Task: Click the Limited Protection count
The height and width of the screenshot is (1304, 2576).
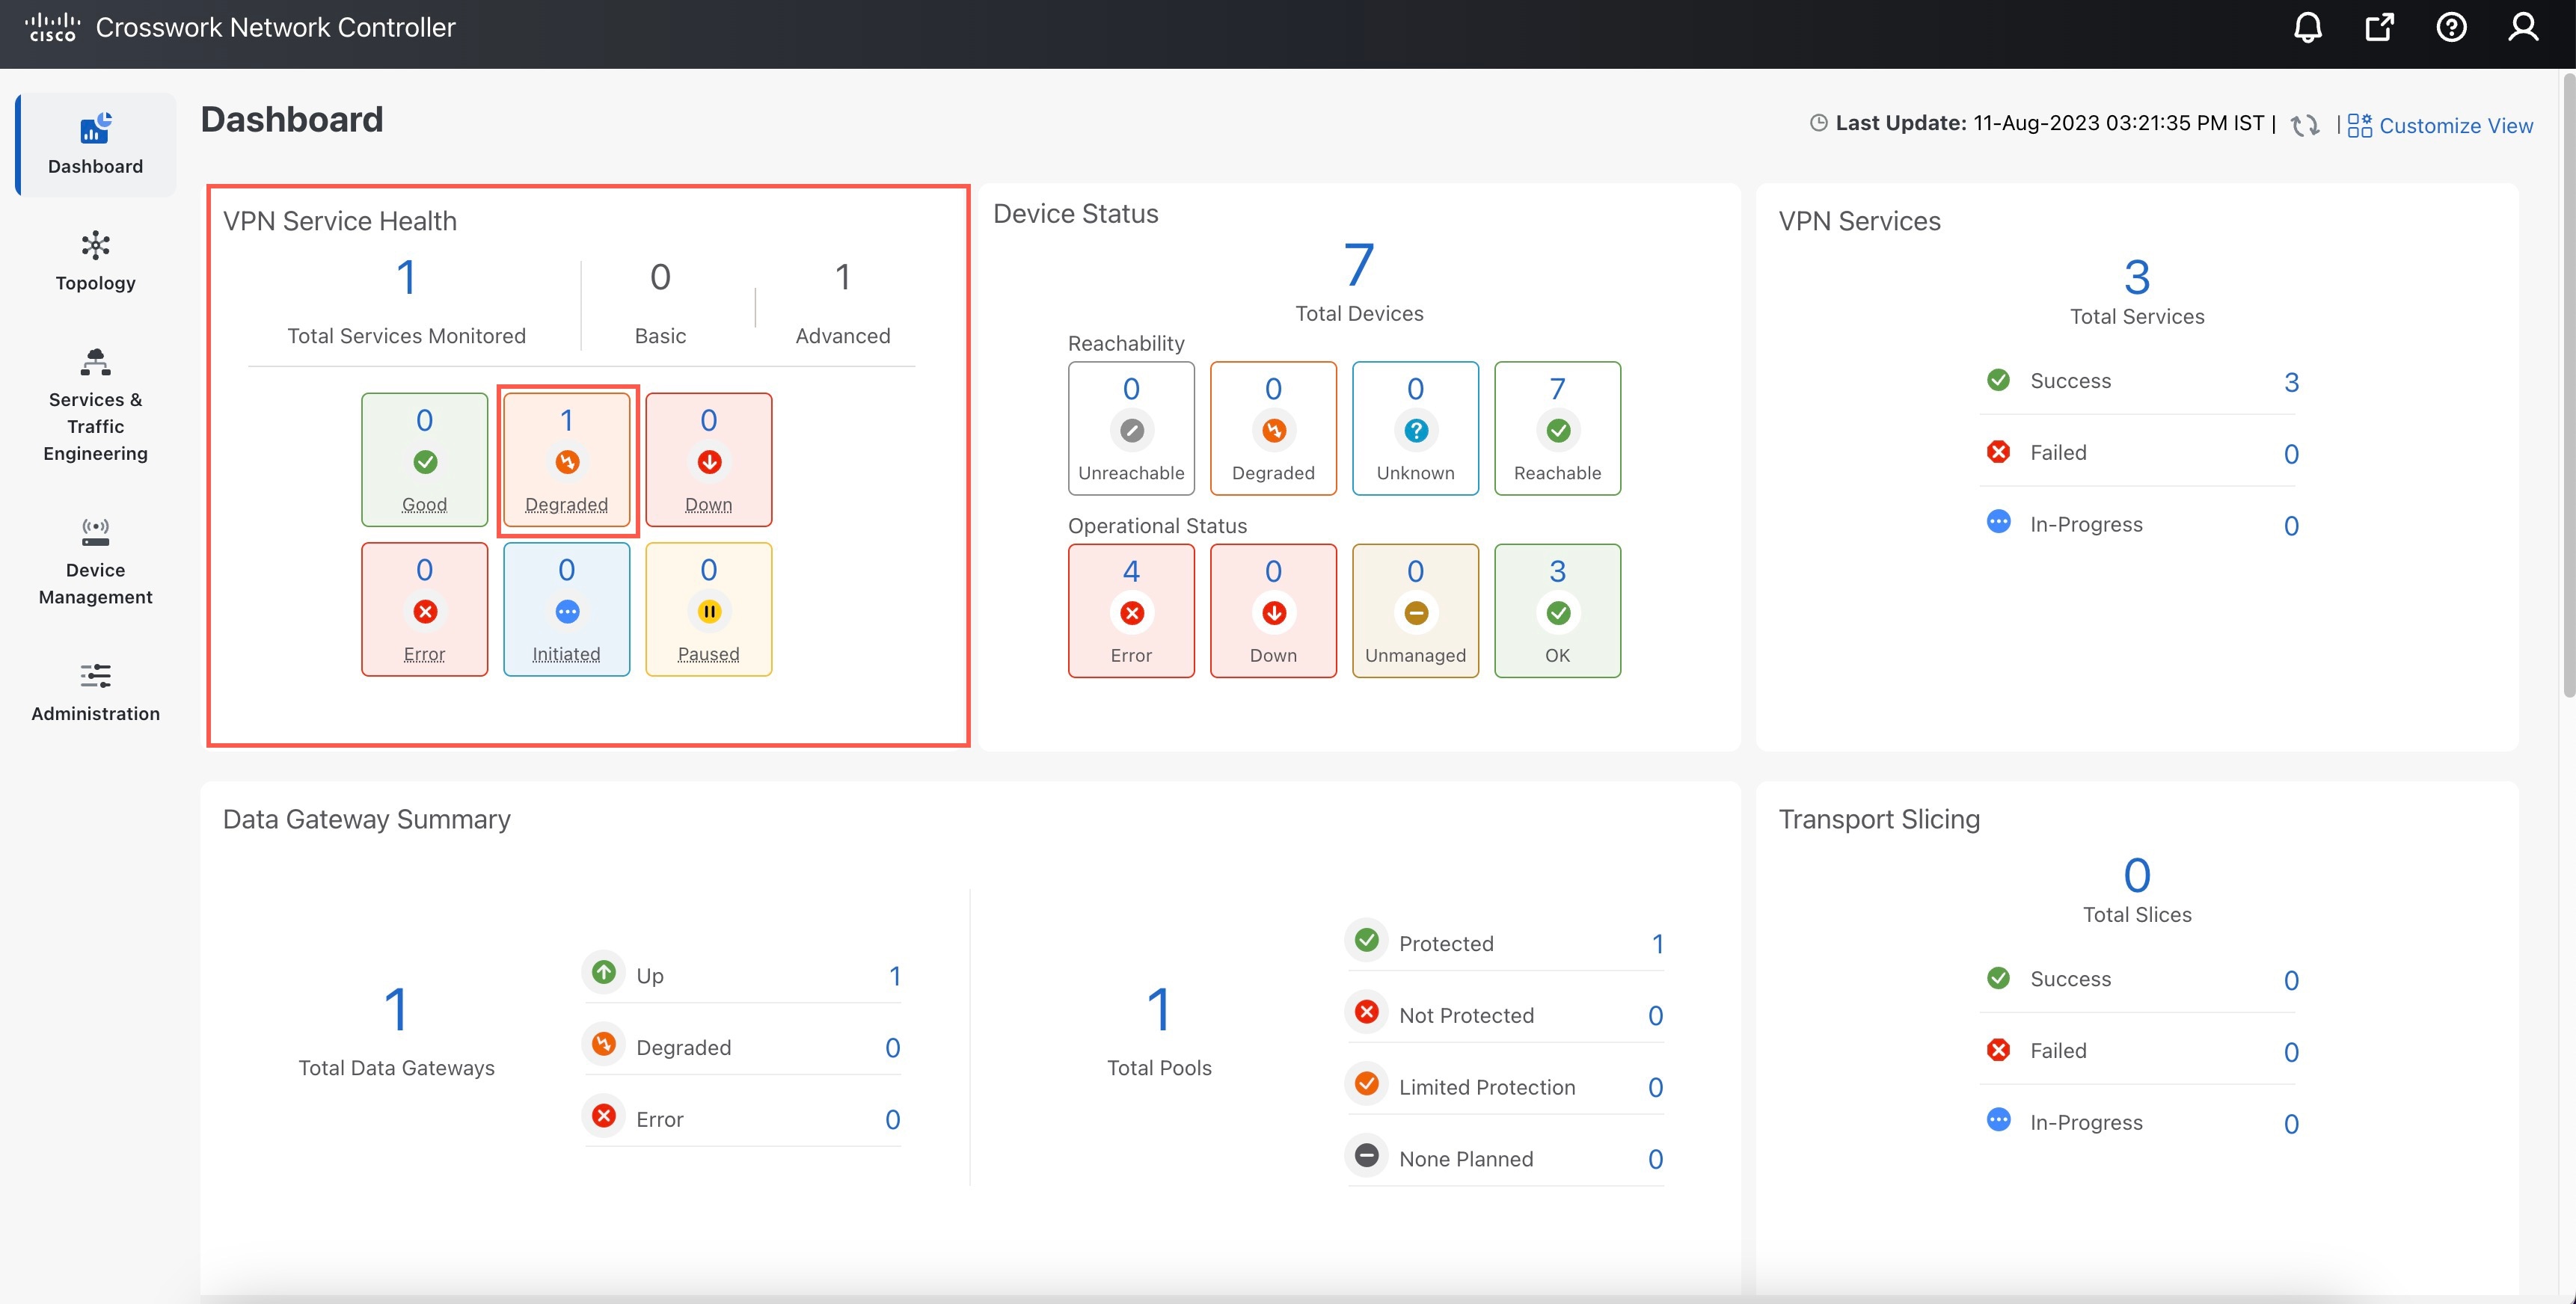Action: point(1655,1088)
